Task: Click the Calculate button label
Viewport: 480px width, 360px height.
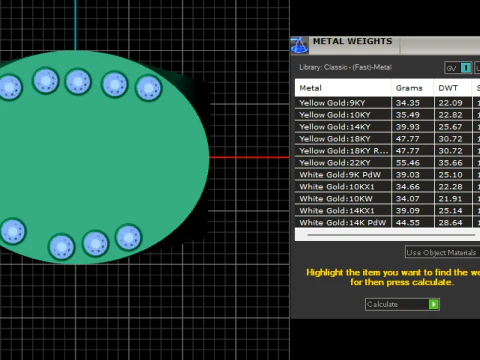Action: [382, 304]
